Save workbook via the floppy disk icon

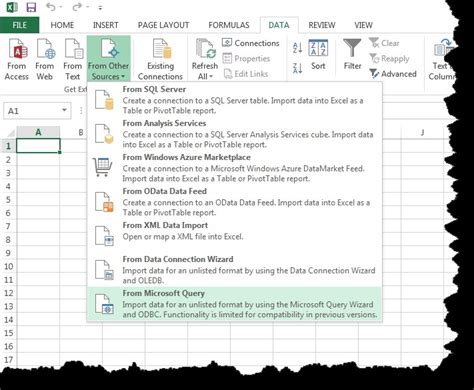[31, 7]
